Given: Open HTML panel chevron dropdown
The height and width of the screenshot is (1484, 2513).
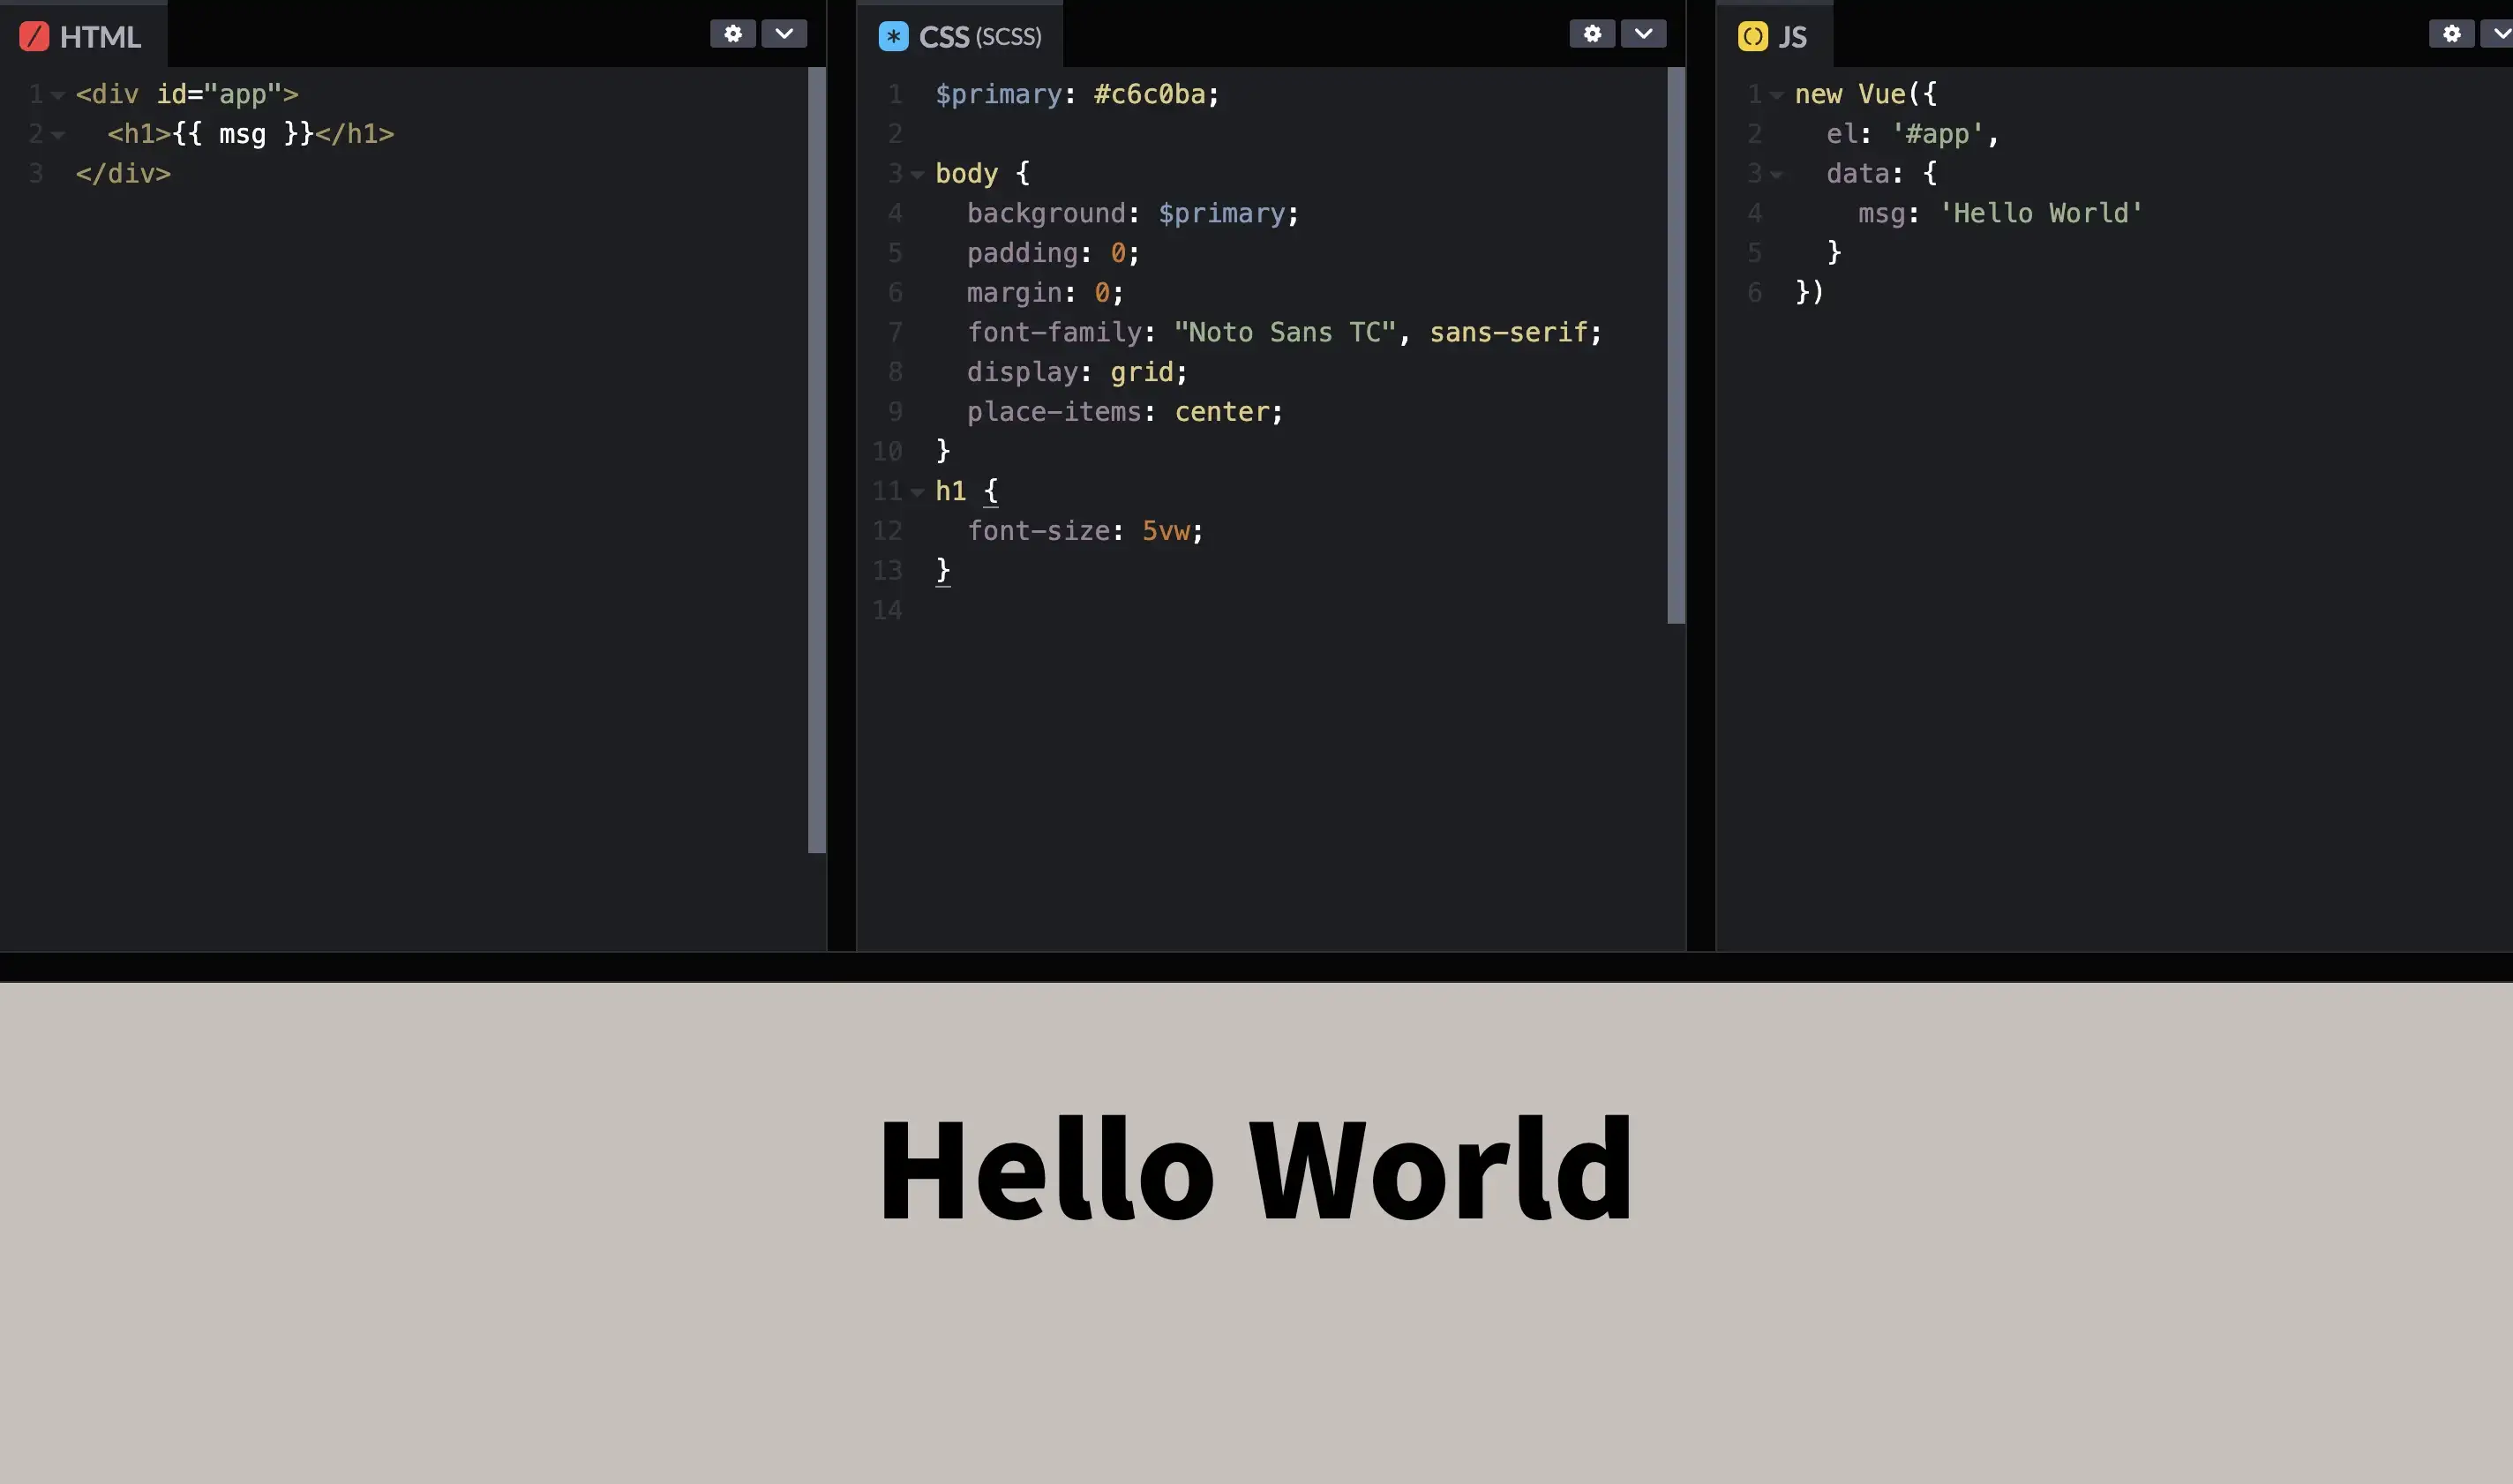Looking at the screenshot, I should click(784, 34).
